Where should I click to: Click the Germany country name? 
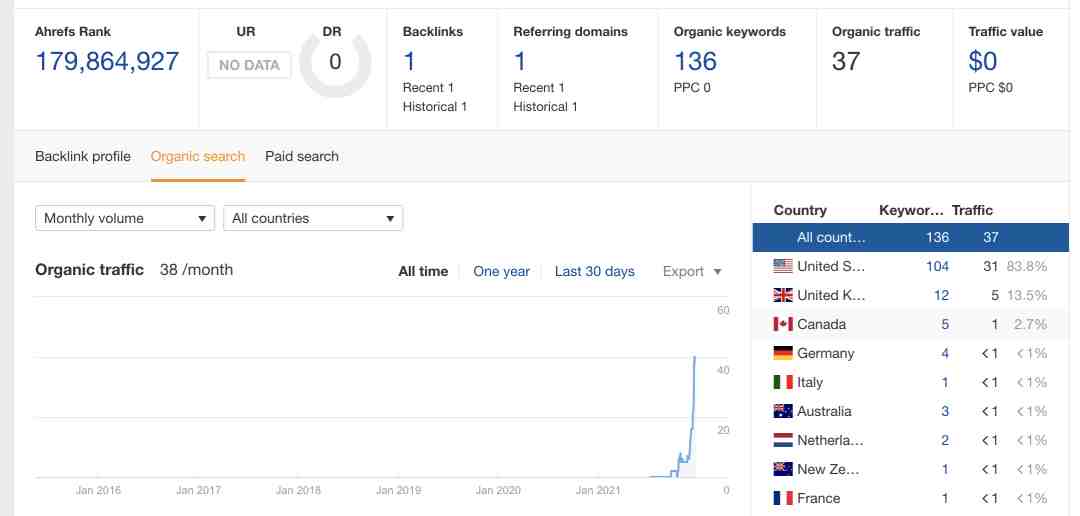[x=825, y=353]
